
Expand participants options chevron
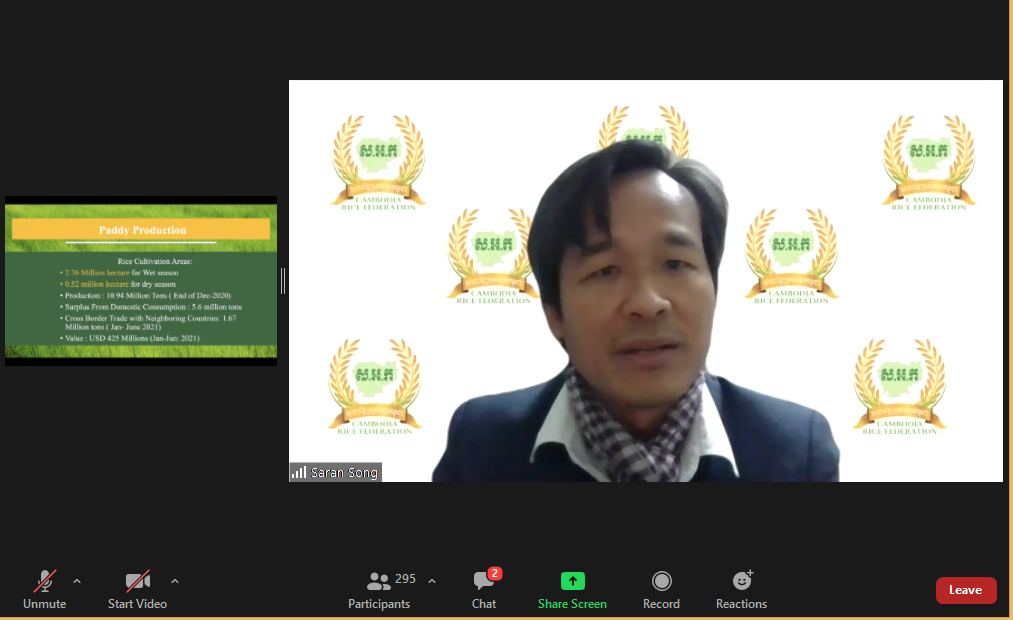click(432, 581)
